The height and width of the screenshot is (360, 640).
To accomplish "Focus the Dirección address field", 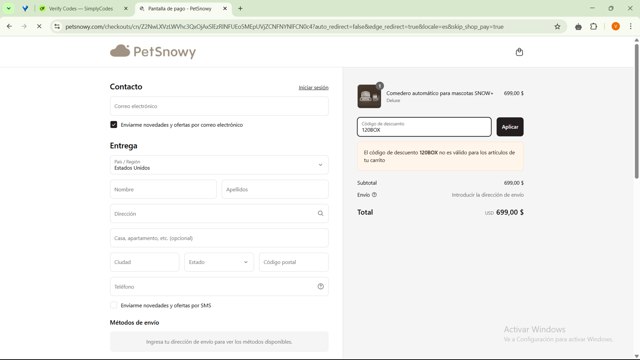I will (x=219, y=213).
